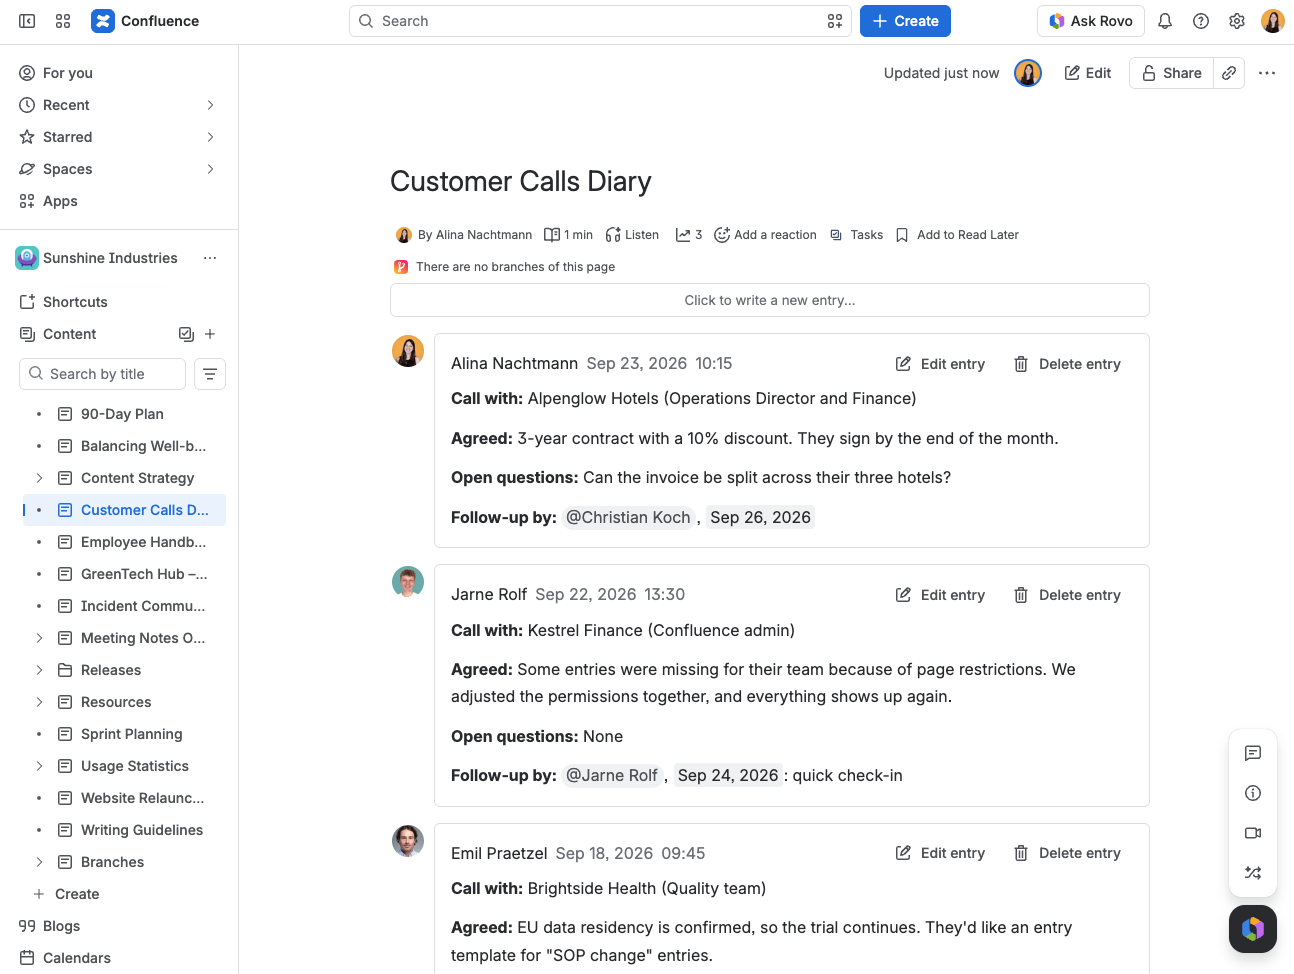Expand Usage Statistics tree item

click(x=39, y=766)
